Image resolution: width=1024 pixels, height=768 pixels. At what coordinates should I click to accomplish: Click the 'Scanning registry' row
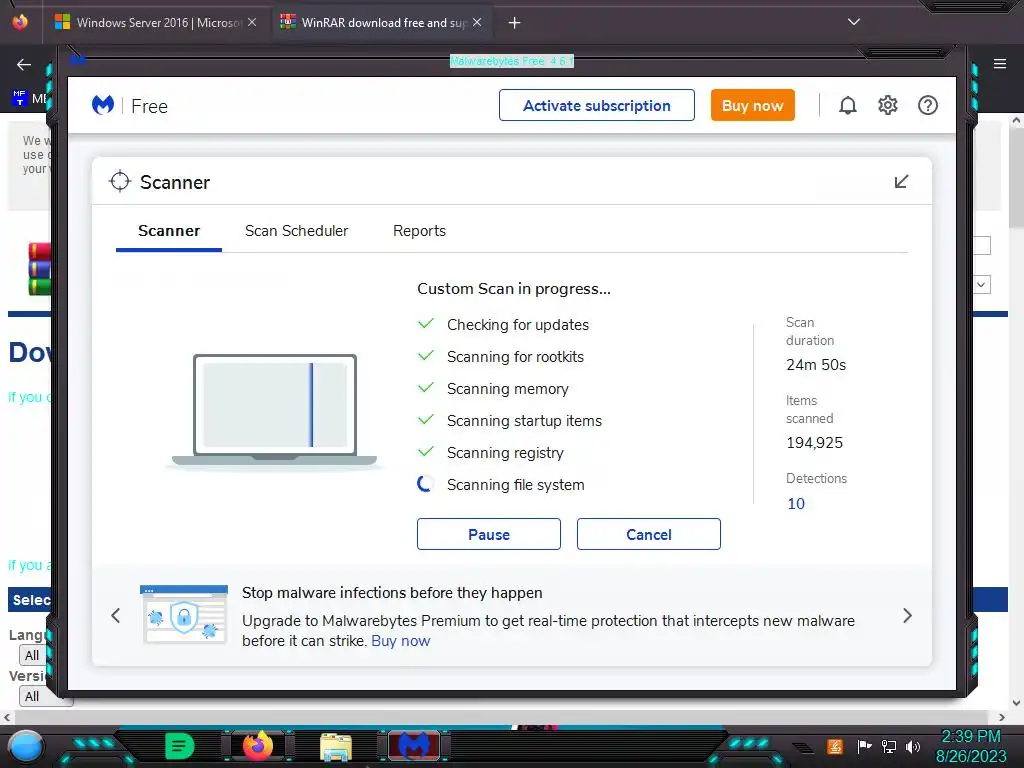click(x=490, y=453)
